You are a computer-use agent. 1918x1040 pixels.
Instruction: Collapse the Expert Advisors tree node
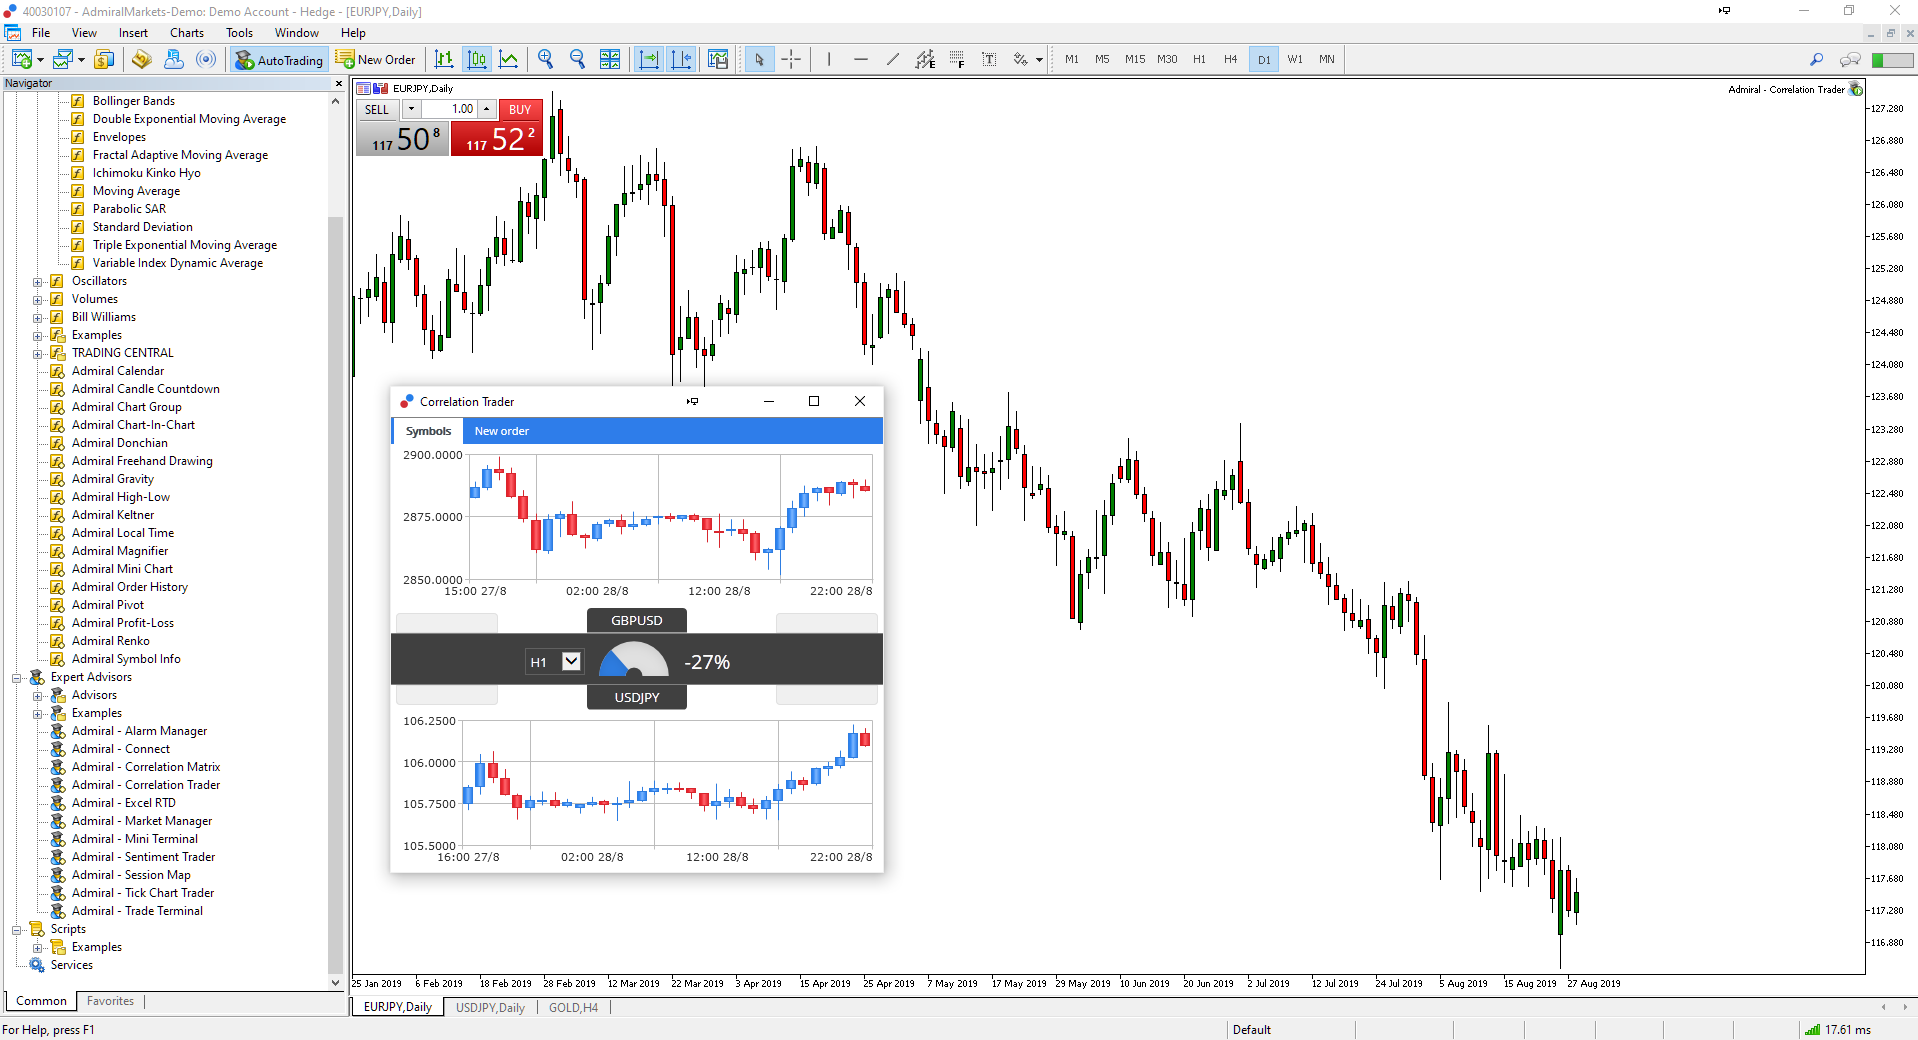pos(17,678)
